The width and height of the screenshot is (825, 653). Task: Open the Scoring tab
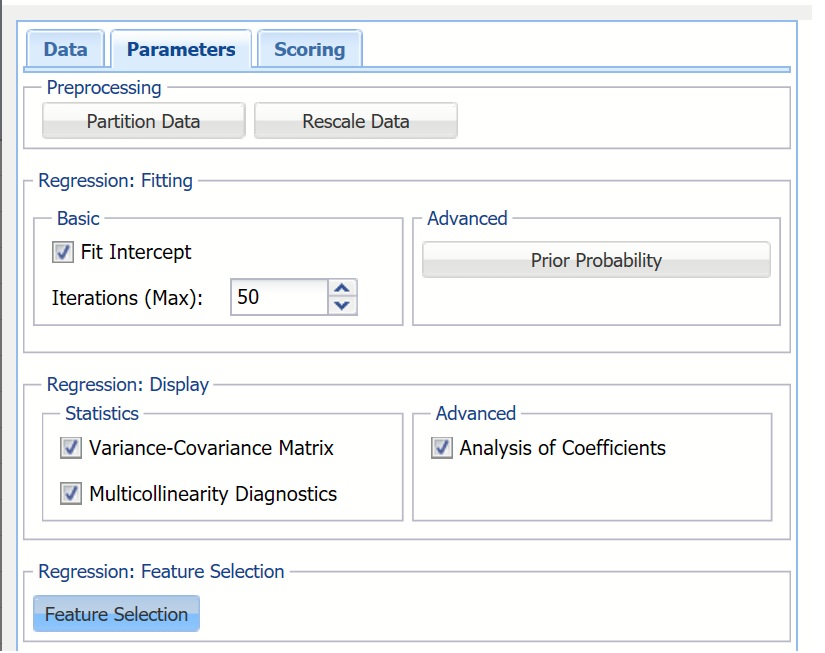point(309,49)
